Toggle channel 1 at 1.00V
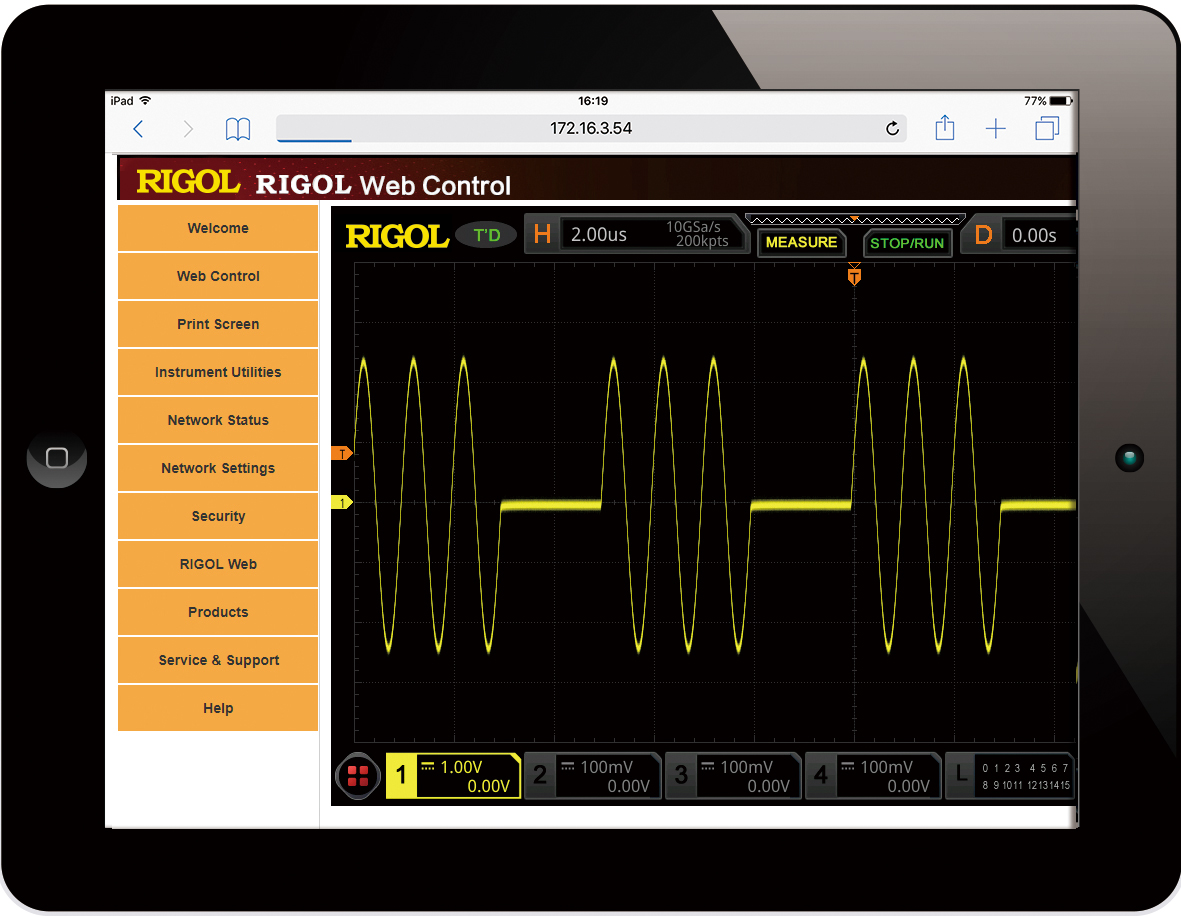Viewport: 1181px width, 916px height. click(x=453, y=776)
